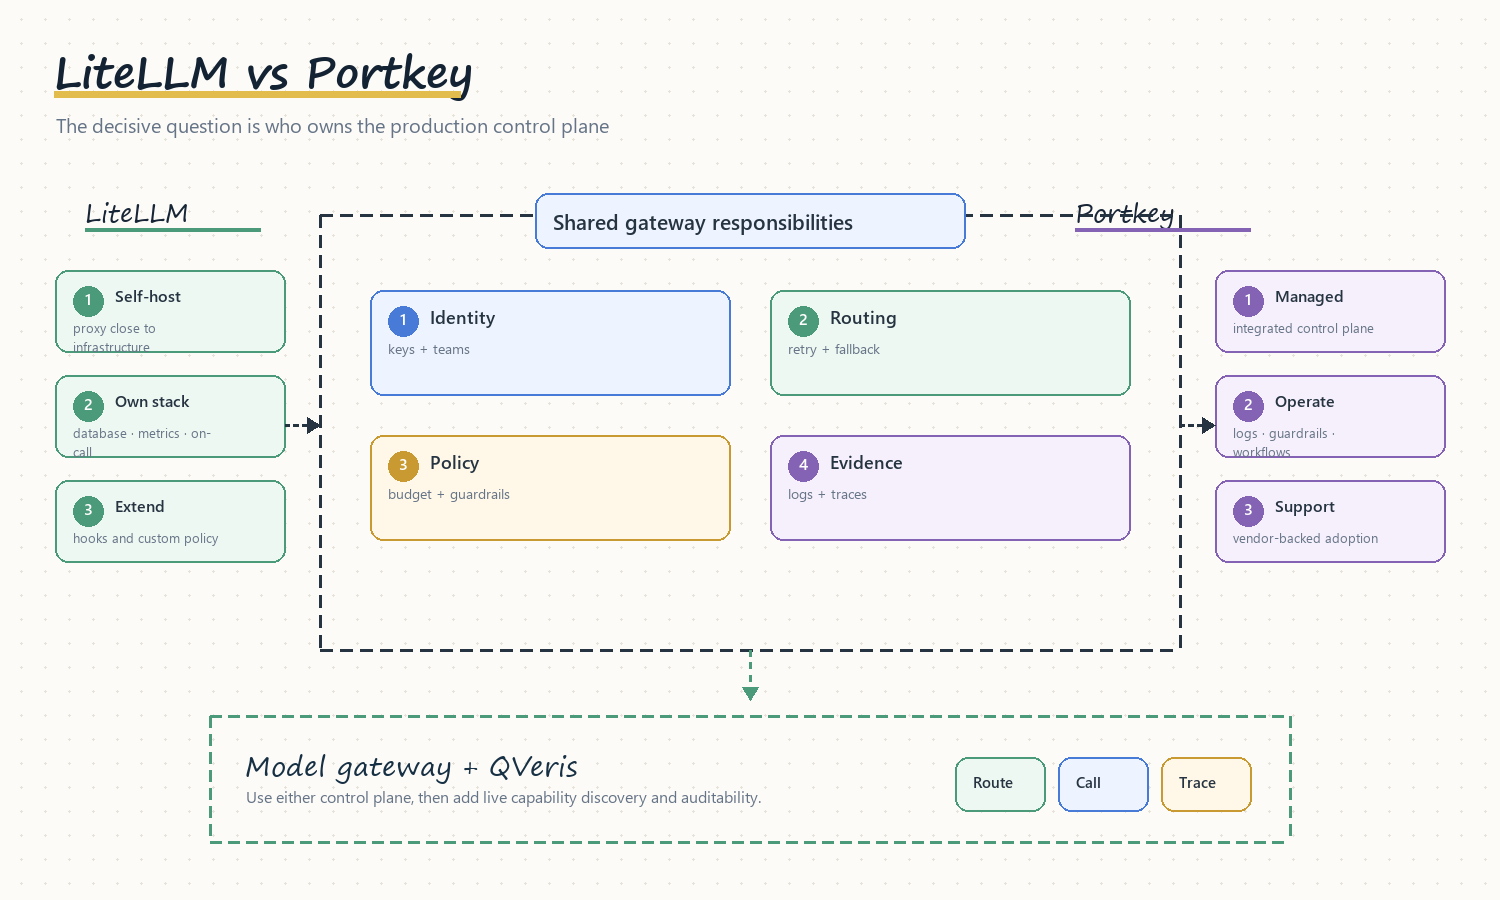
Task: Click the number 2 badge on Operate card
Action: (x=1248, y=405)
